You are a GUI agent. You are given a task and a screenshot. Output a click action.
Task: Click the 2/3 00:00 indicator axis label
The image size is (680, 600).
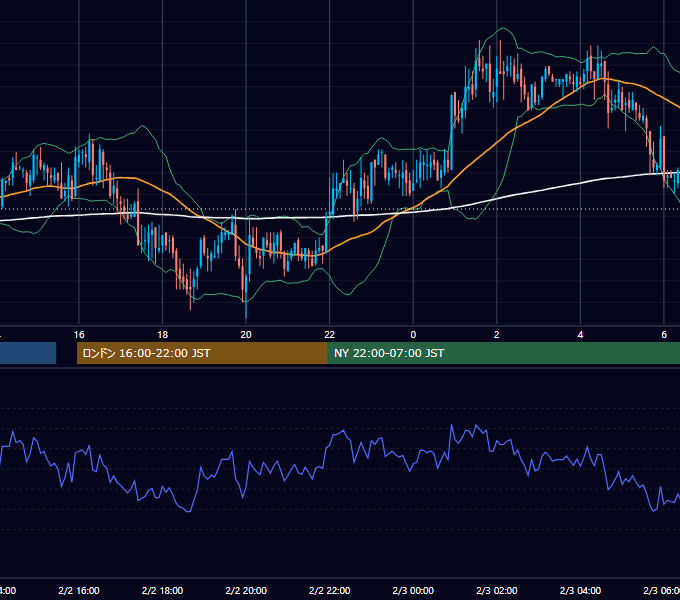click(413, 590)
